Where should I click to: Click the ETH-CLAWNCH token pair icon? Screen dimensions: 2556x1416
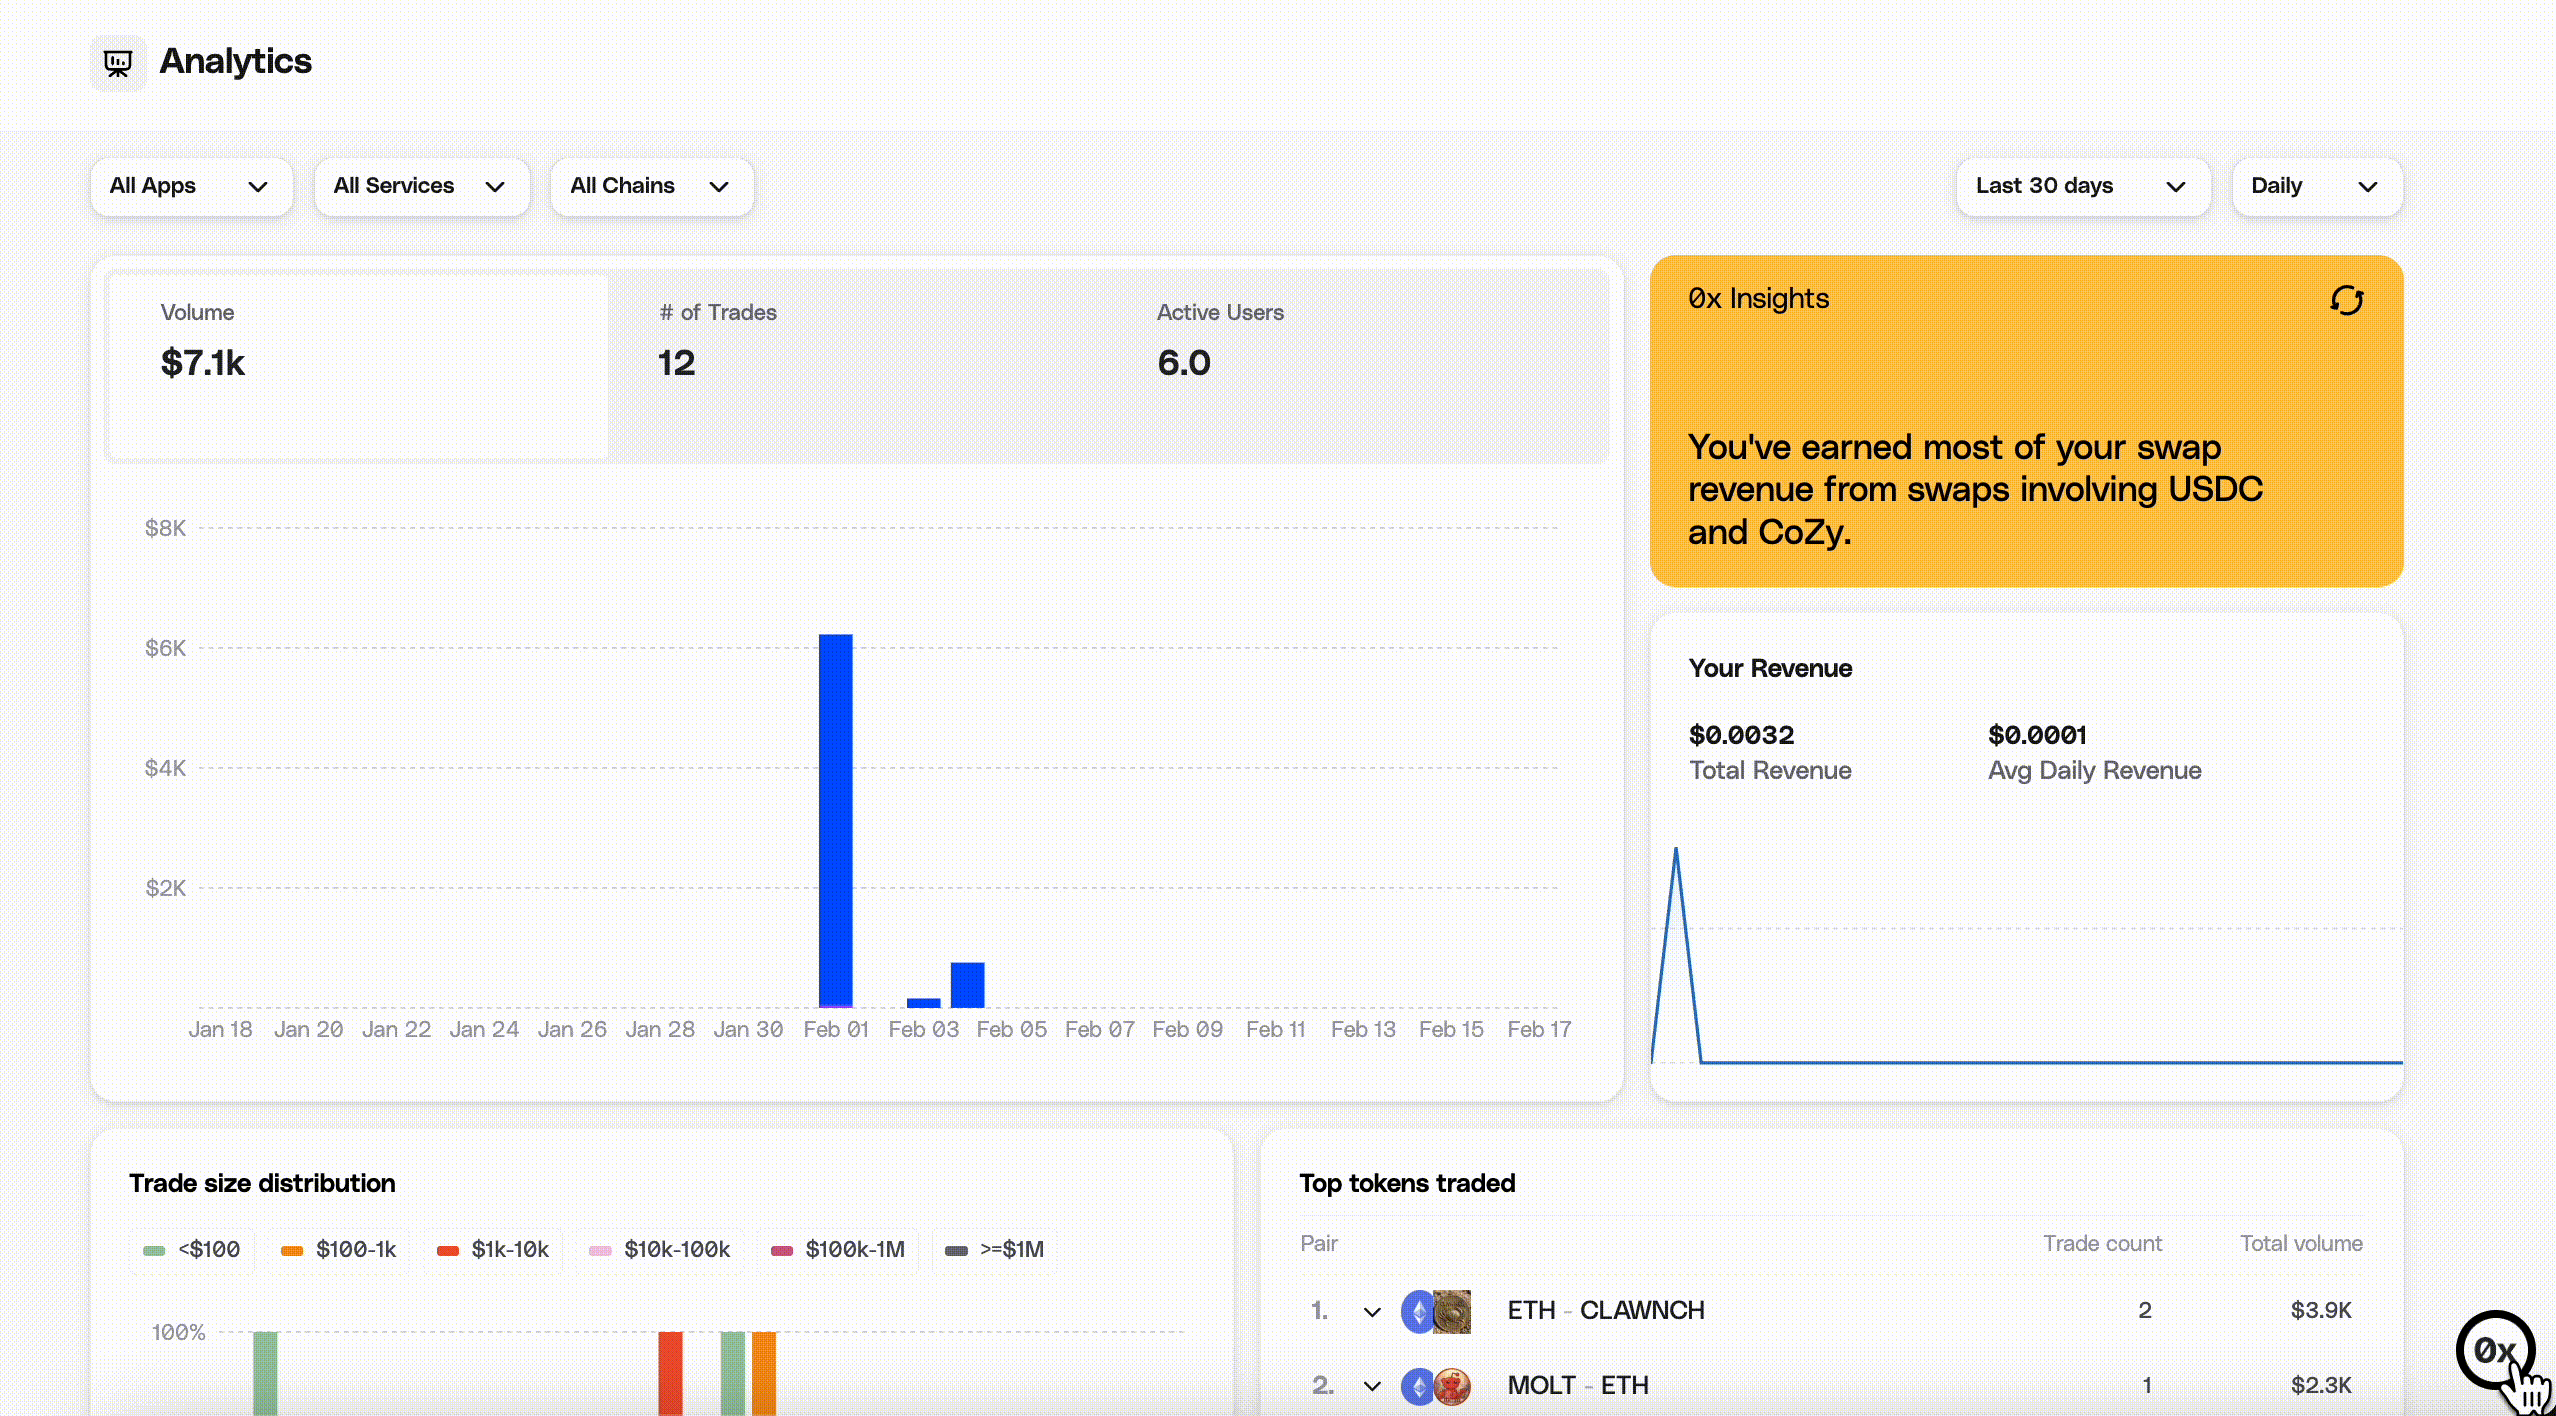(1436, 1311)
